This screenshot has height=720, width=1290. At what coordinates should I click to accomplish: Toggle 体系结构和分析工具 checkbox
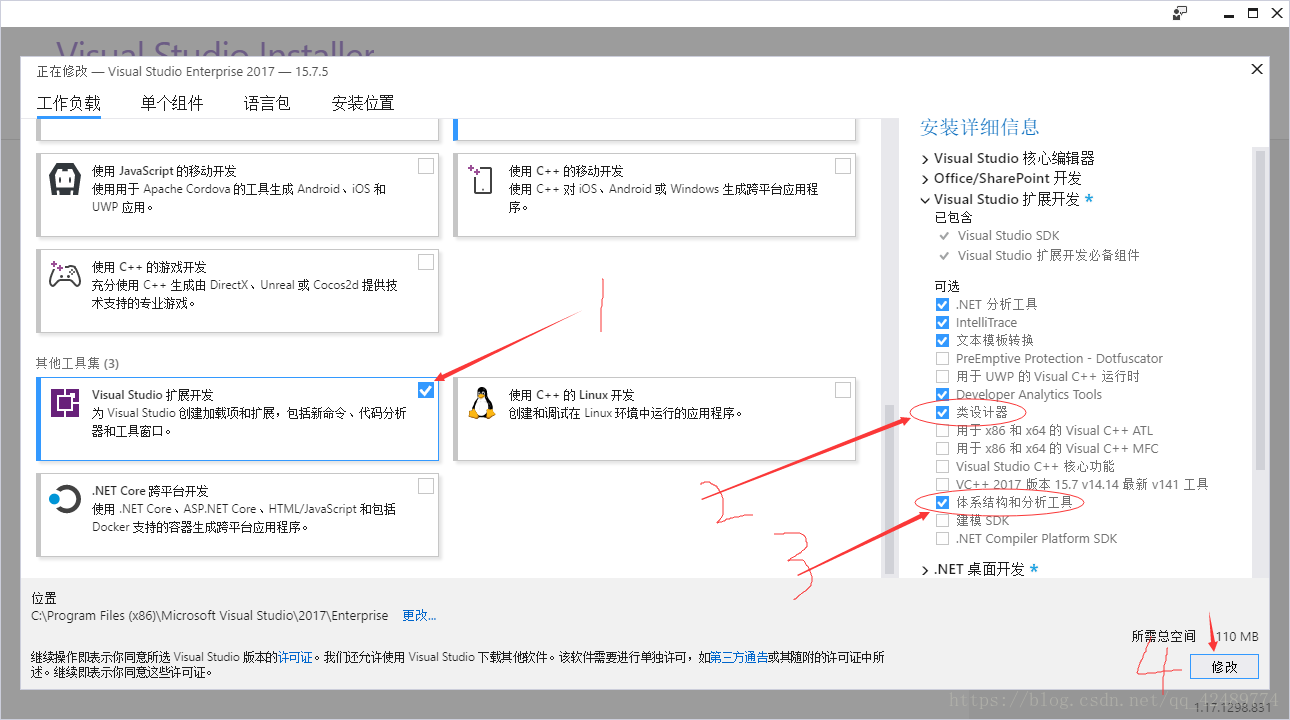(942, 502)
